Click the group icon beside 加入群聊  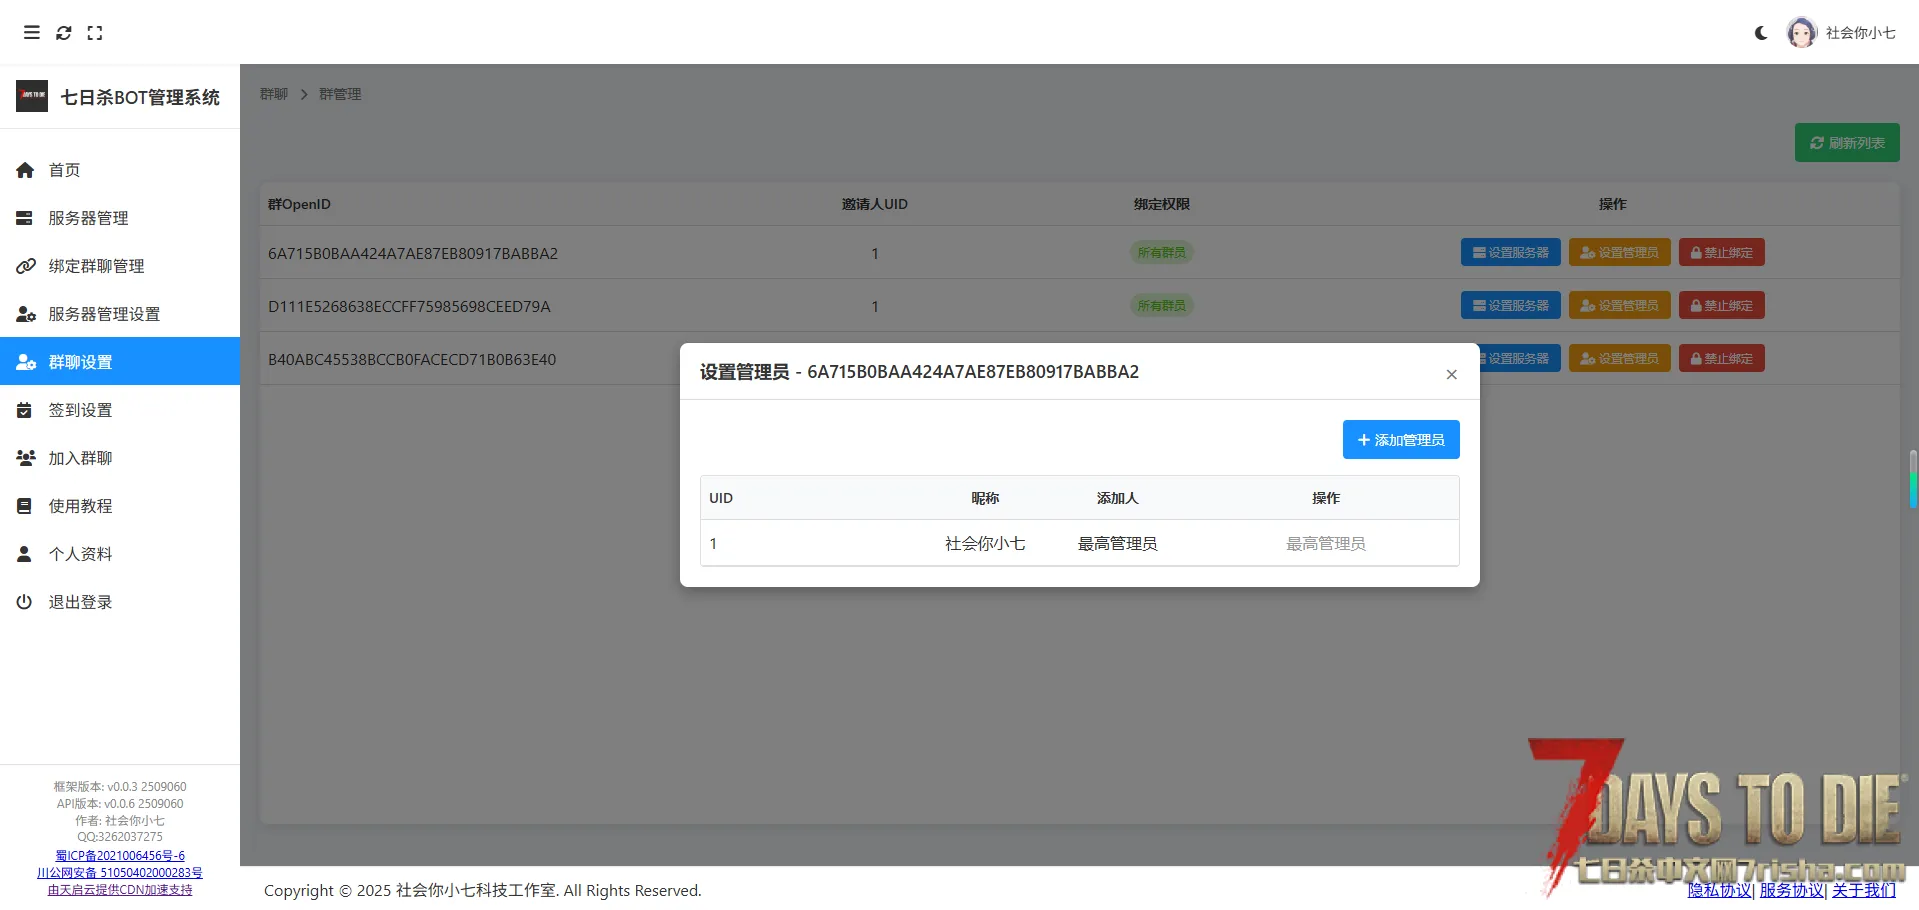pos(26,458)
